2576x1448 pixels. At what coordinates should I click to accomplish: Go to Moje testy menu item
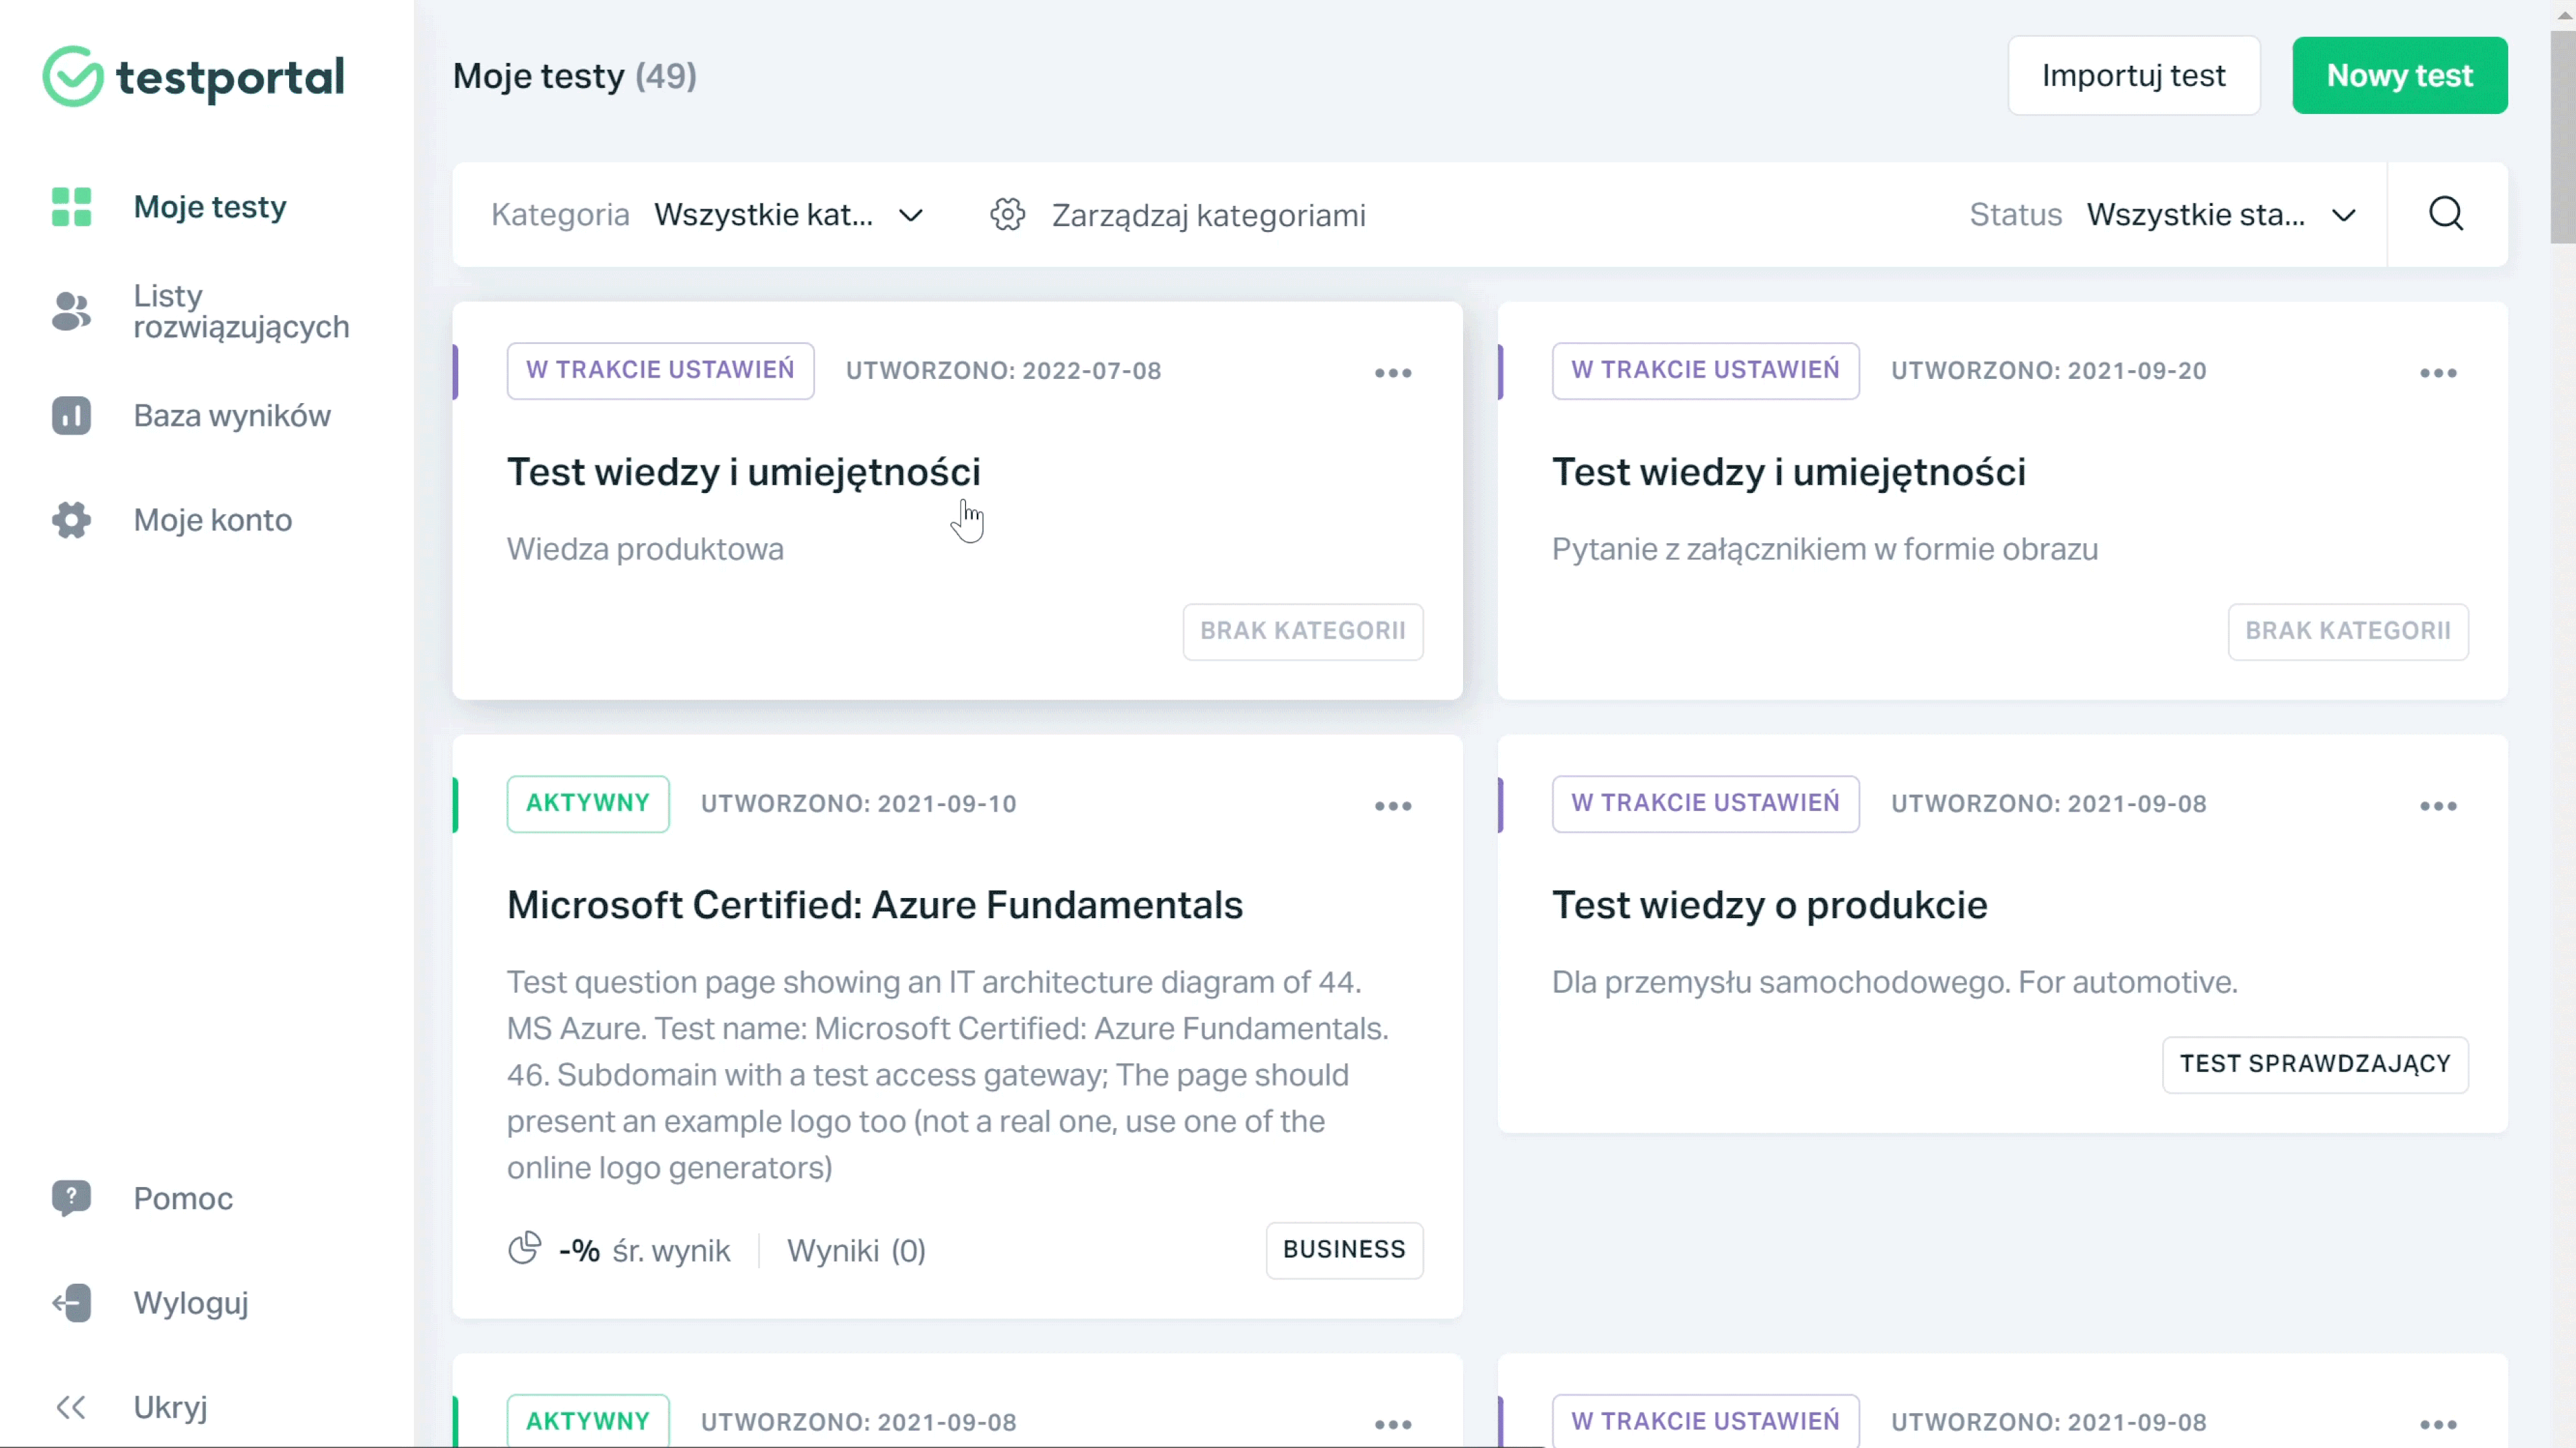pyautogui.click(x=210, y=207)
